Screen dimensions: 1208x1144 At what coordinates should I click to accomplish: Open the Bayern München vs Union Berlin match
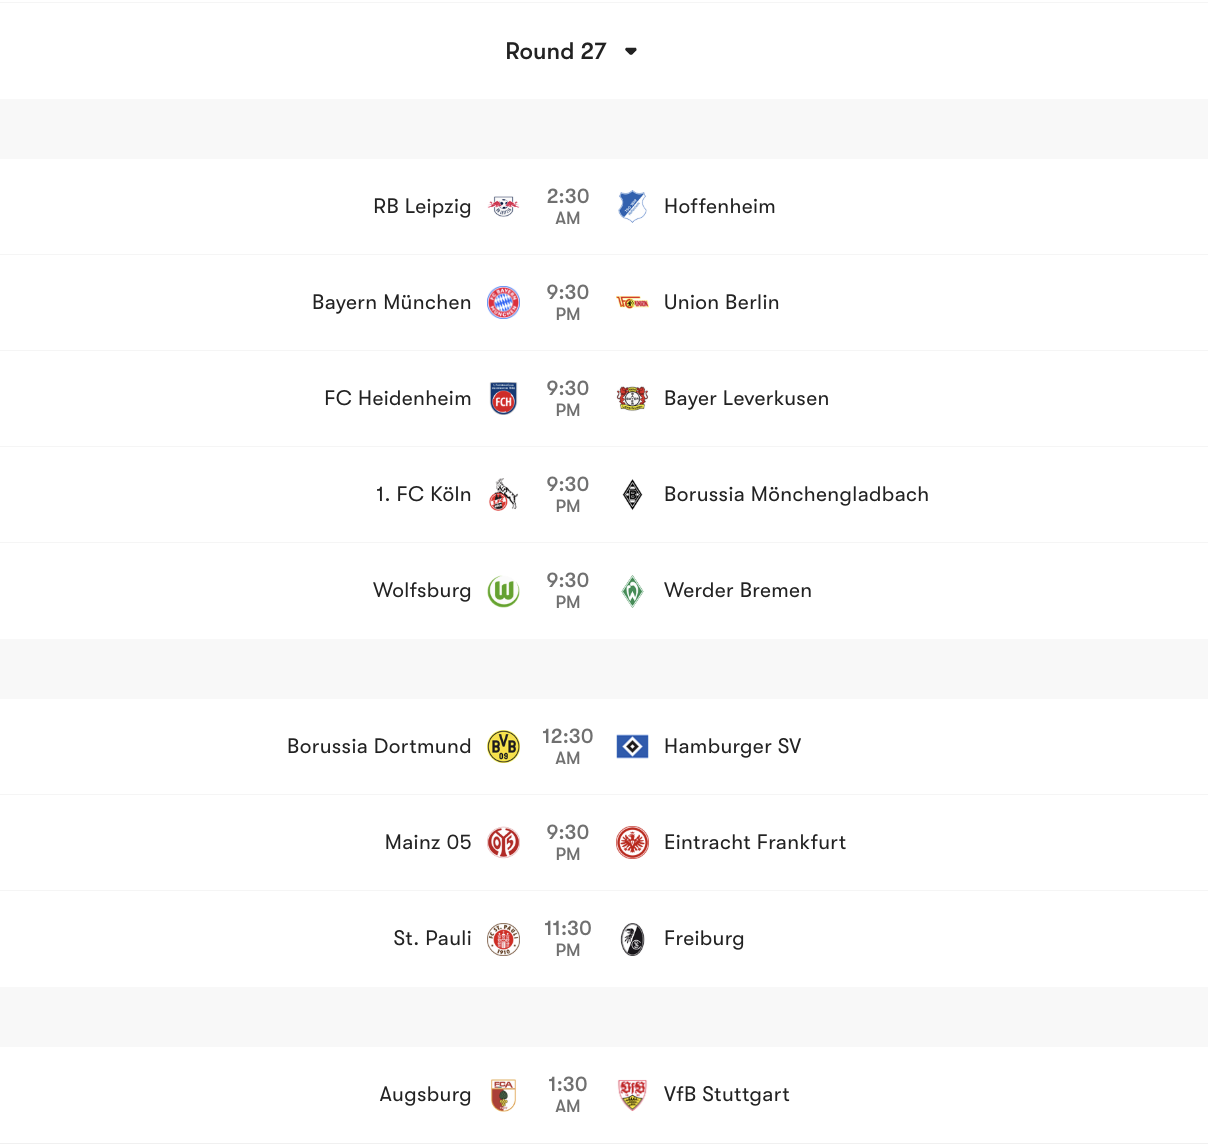568,302
